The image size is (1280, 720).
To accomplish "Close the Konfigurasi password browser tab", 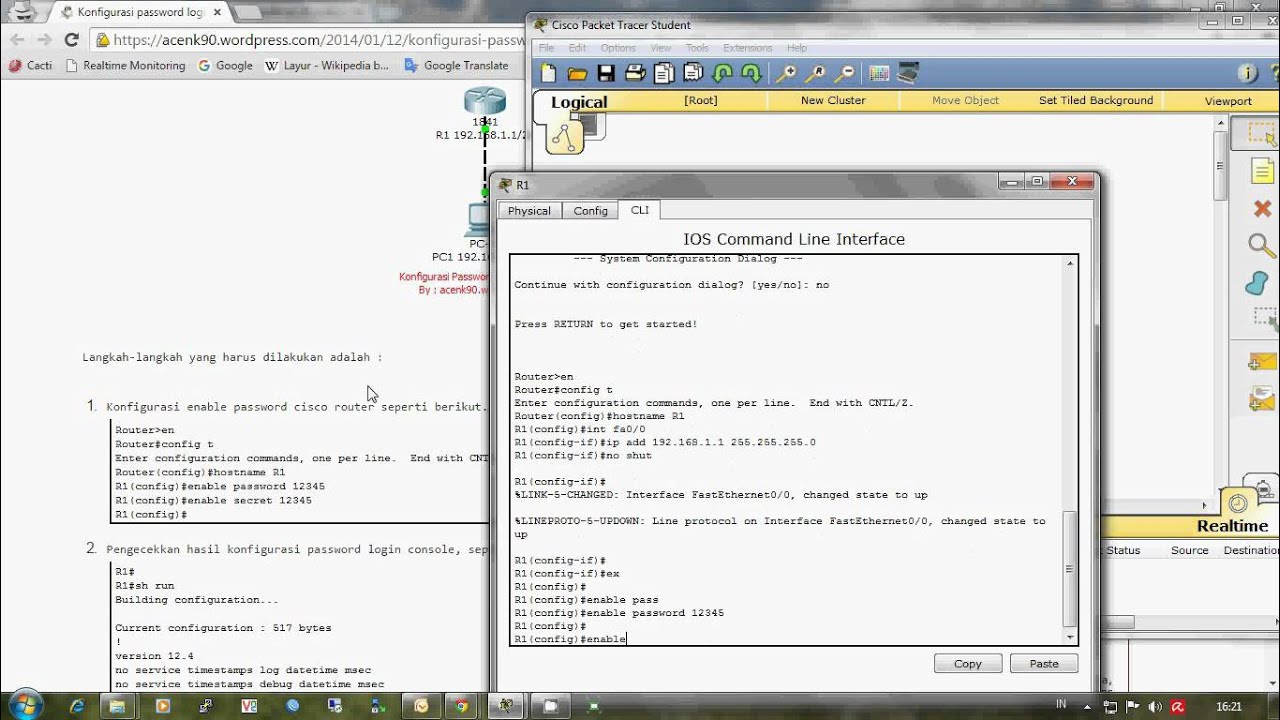I will [217, 12].
